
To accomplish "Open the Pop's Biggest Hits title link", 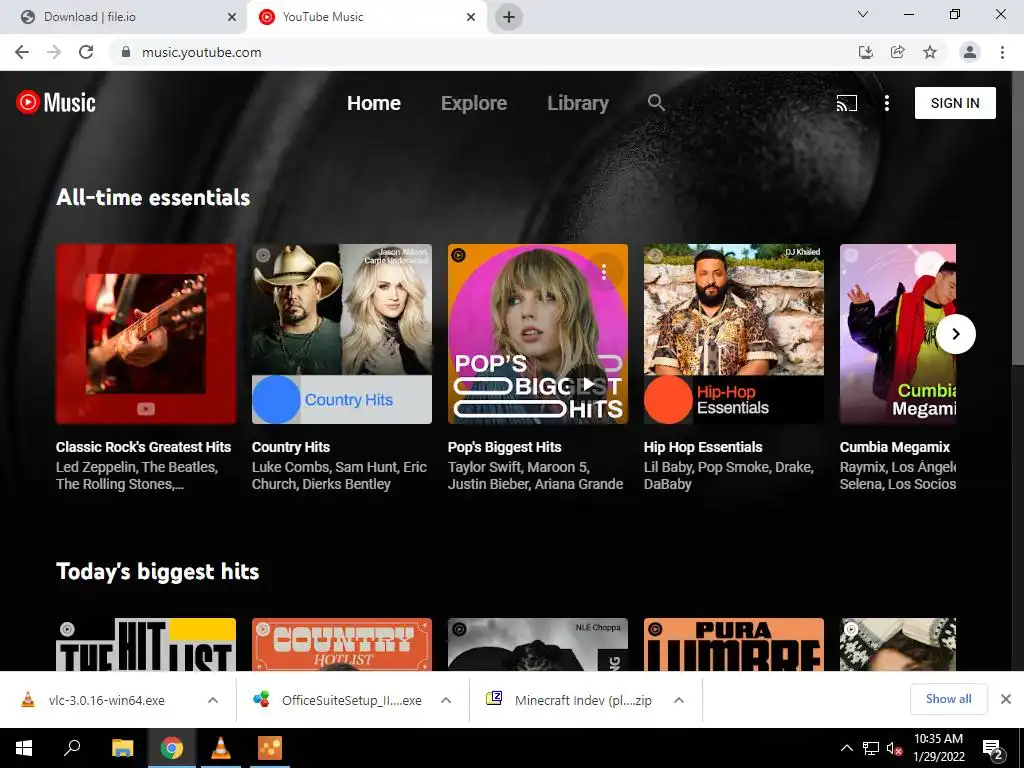I will (504, 447).
